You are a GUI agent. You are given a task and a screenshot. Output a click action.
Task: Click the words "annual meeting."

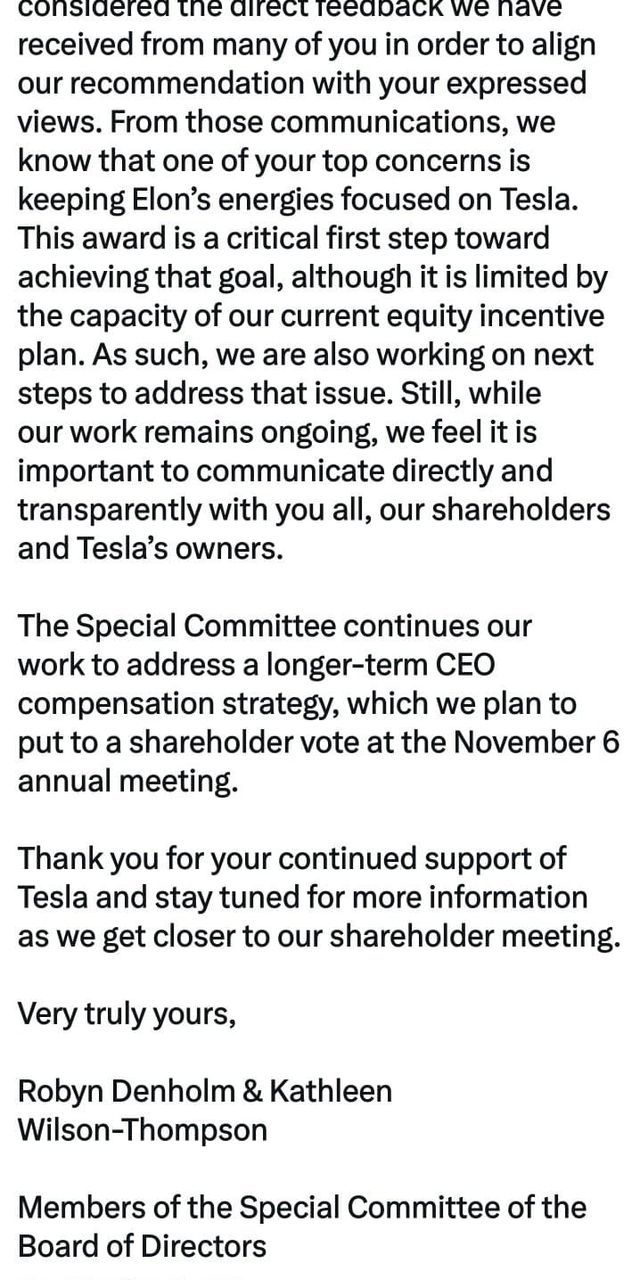[x=128, y=781]
